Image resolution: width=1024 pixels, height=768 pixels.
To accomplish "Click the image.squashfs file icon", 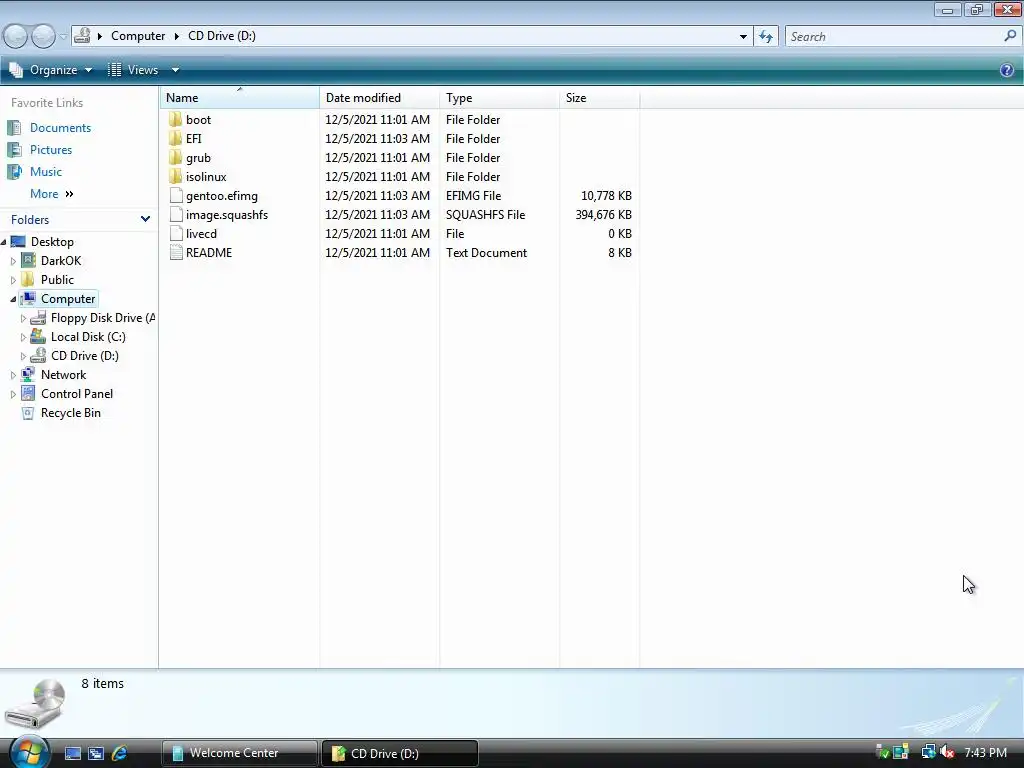I will (x=176, y=214).
